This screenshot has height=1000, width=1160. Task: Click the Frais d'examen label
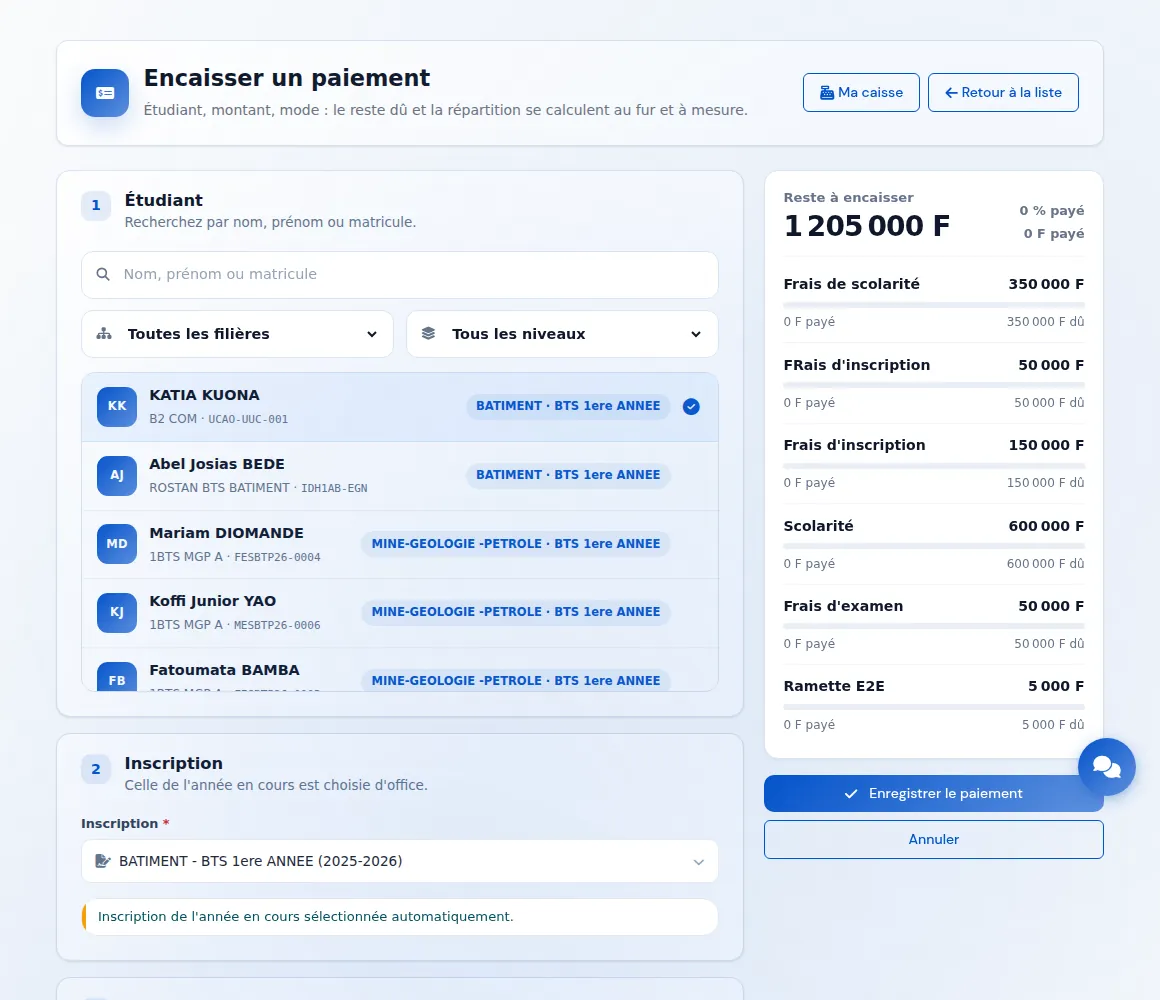point(843,607)
